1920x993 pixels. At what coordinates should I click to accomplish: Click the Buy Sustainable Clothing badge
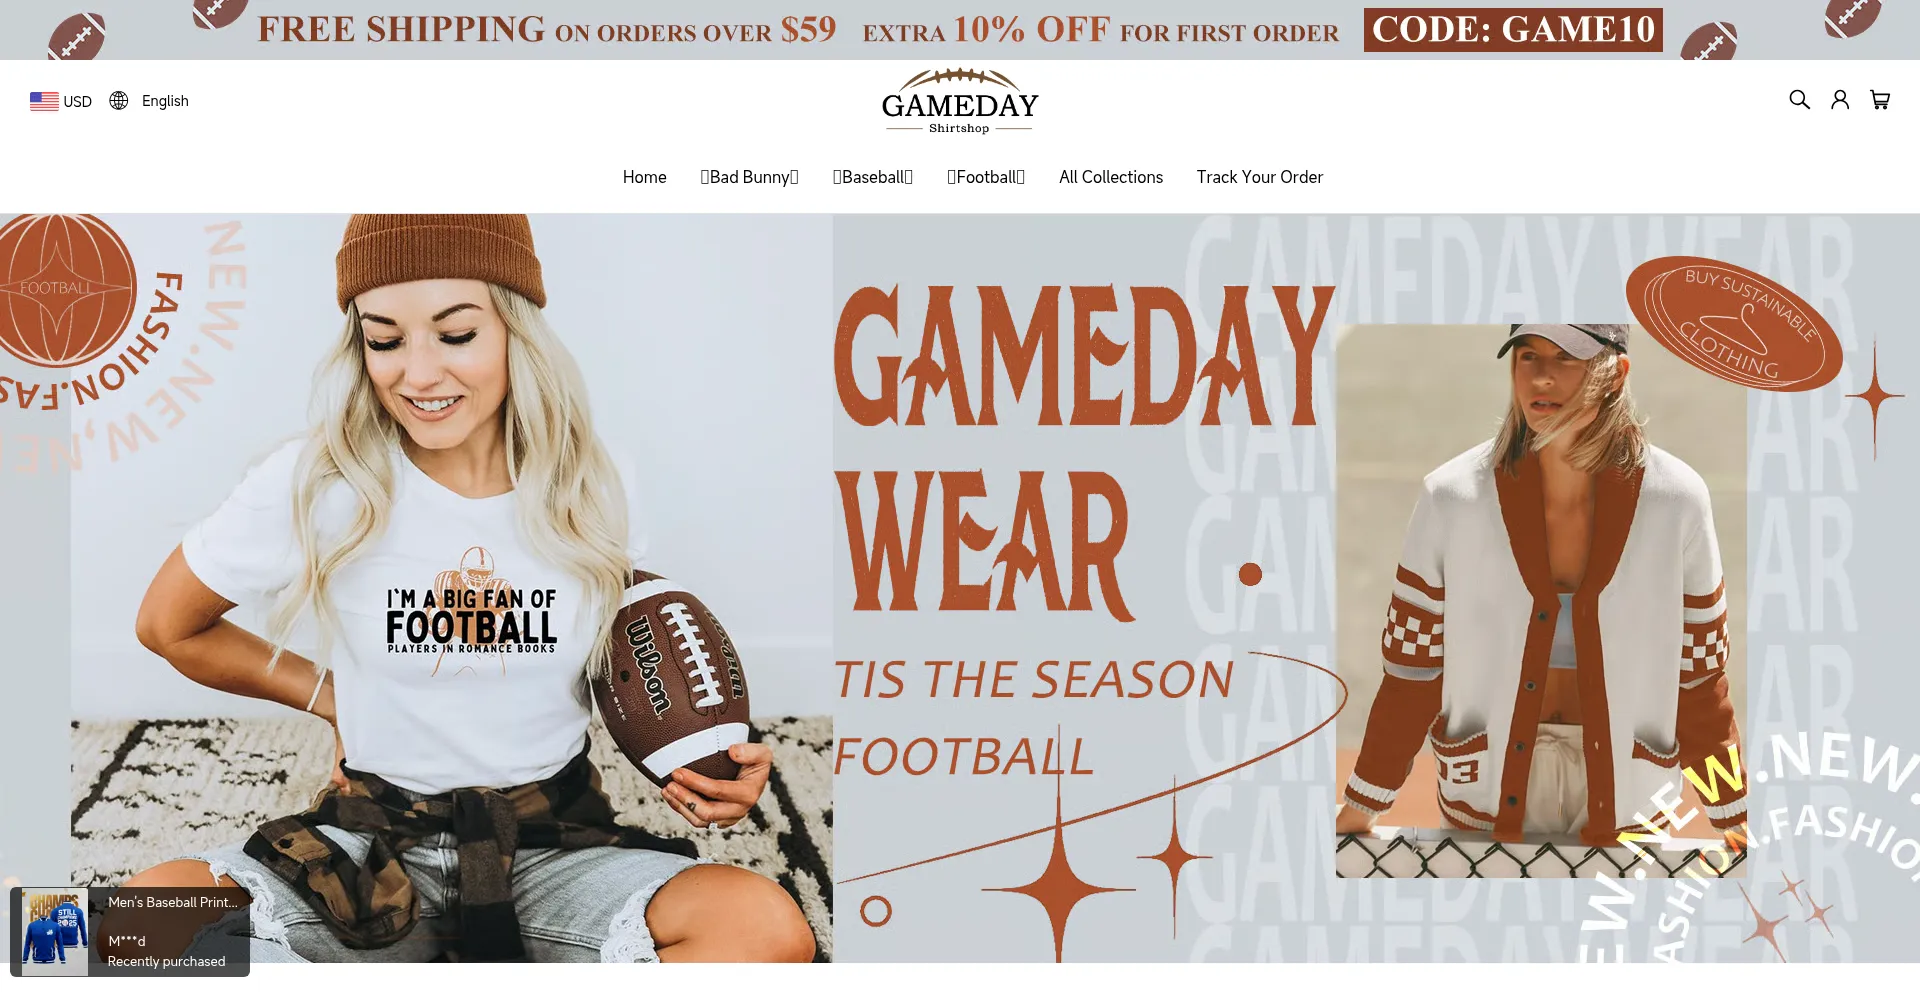1734,323
